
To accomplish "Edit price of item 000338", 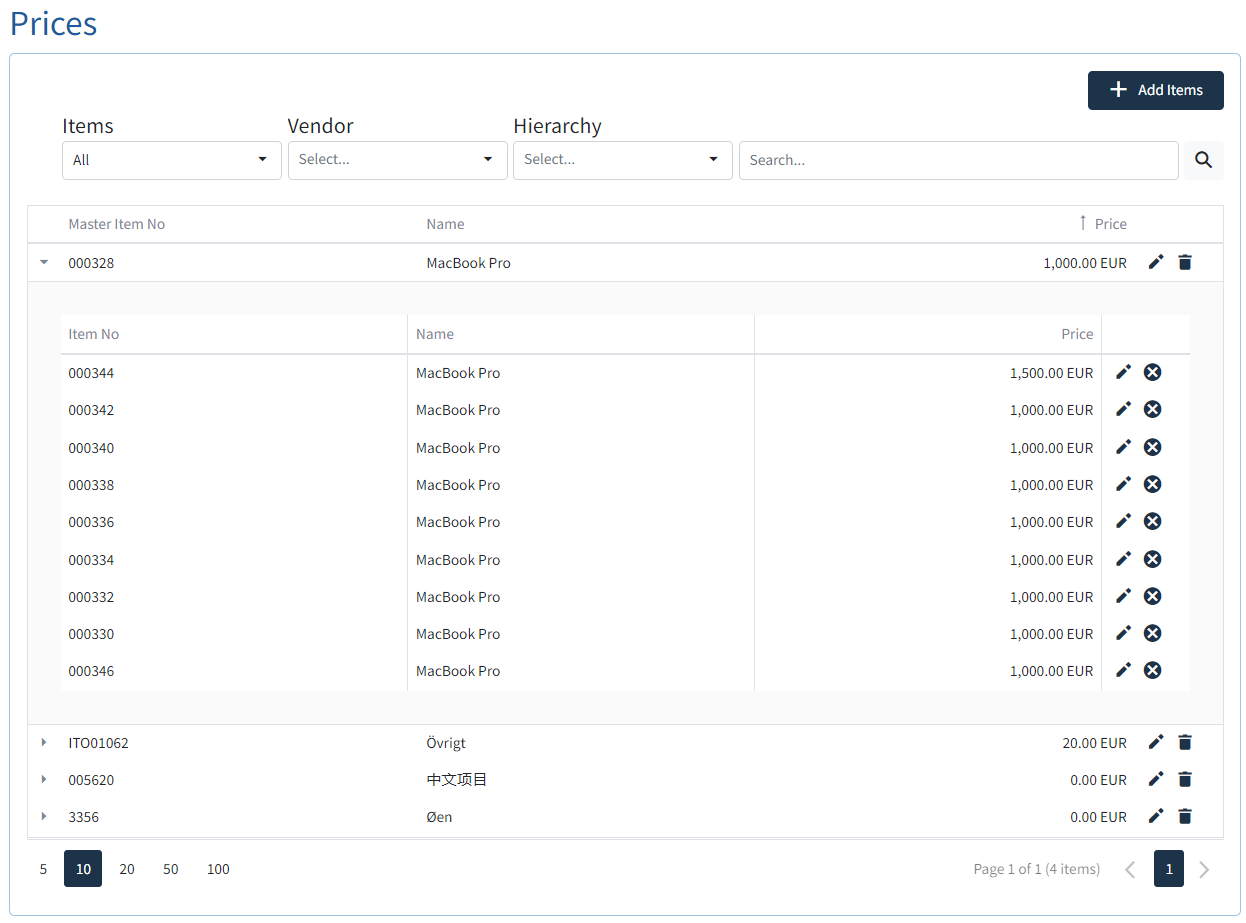I will click(x=1123, y=484).
